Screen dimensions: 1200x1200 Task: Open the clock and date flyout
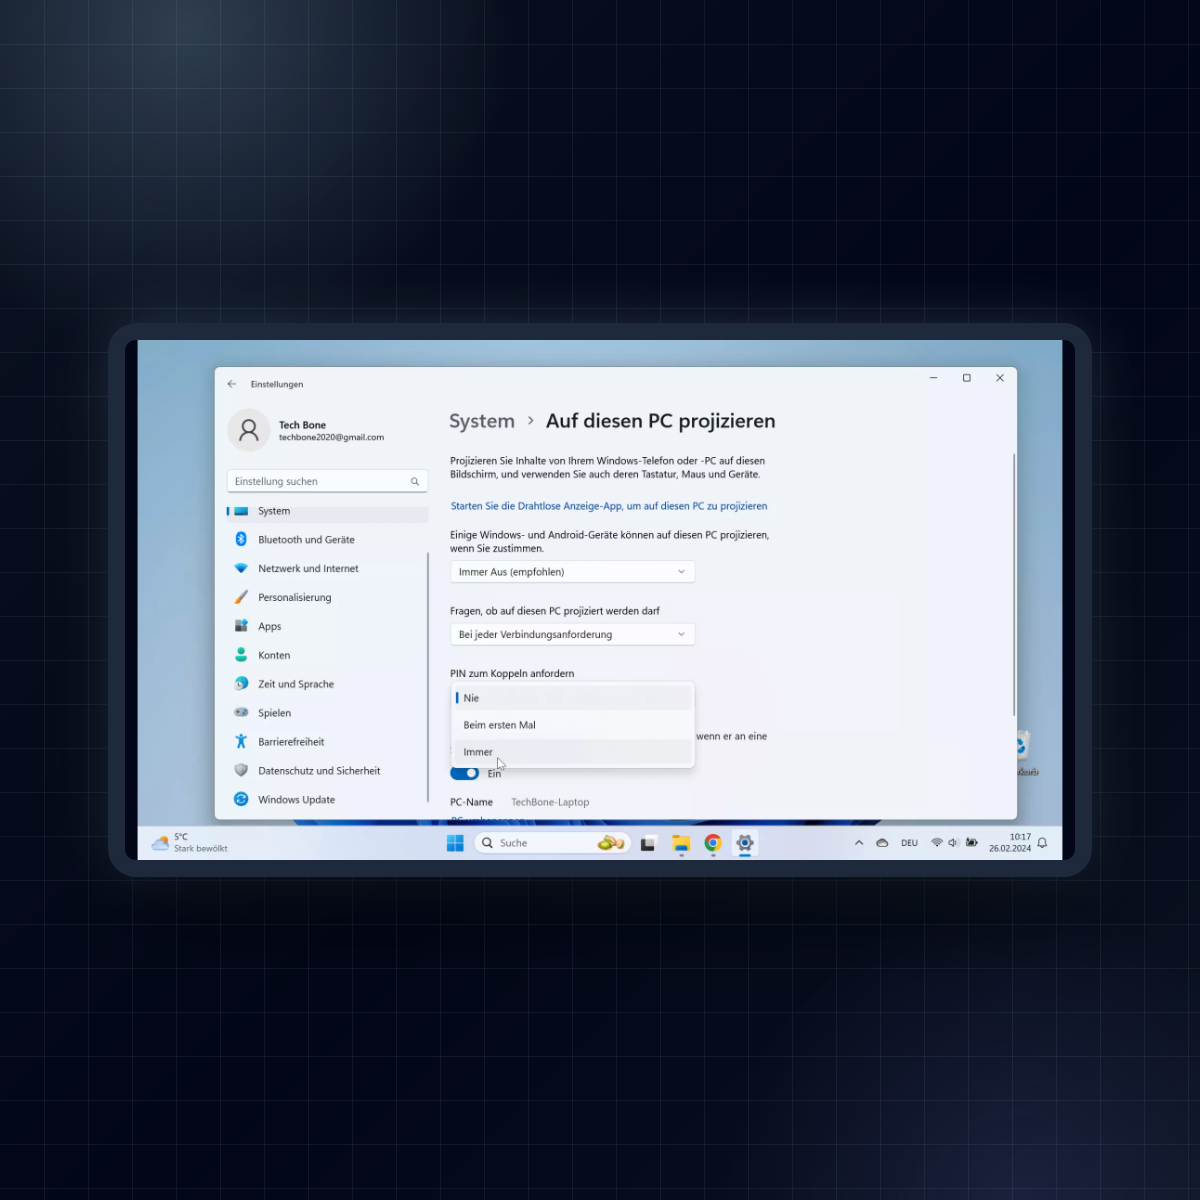[1010, 843]
